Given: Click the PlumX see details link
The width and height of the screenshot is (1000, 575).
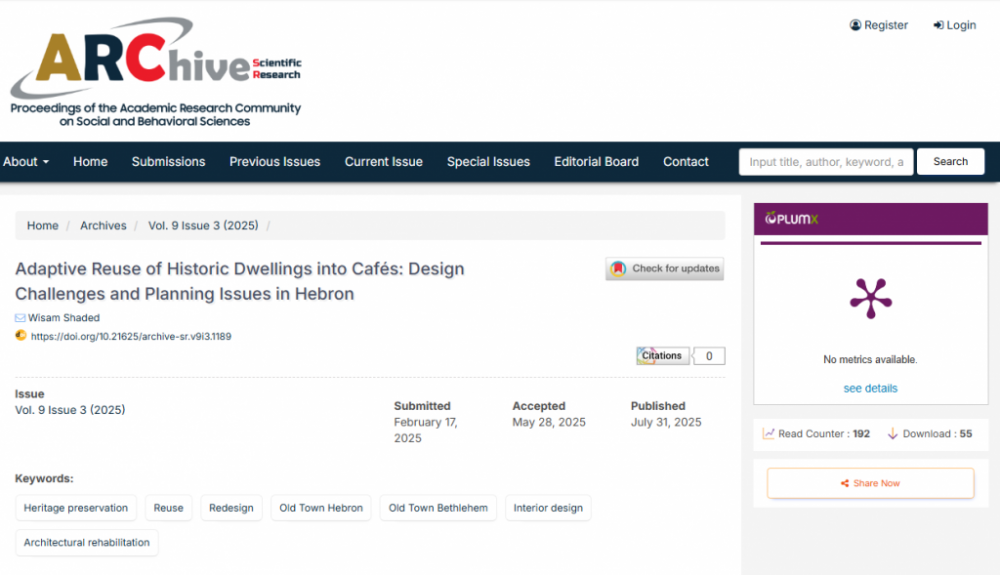Looking at the screenshot, I should click(870, 388).
